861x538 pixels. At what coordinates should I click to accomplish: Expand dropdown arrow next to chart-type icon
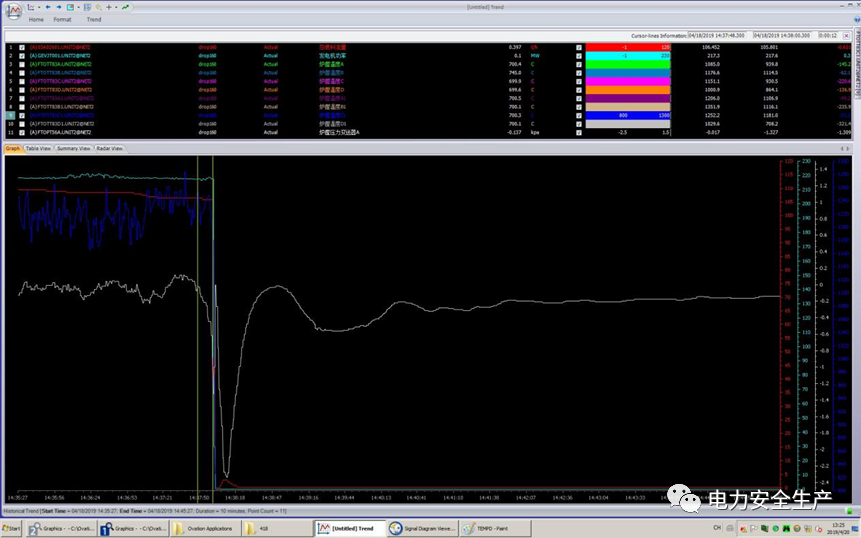(38, 7)
